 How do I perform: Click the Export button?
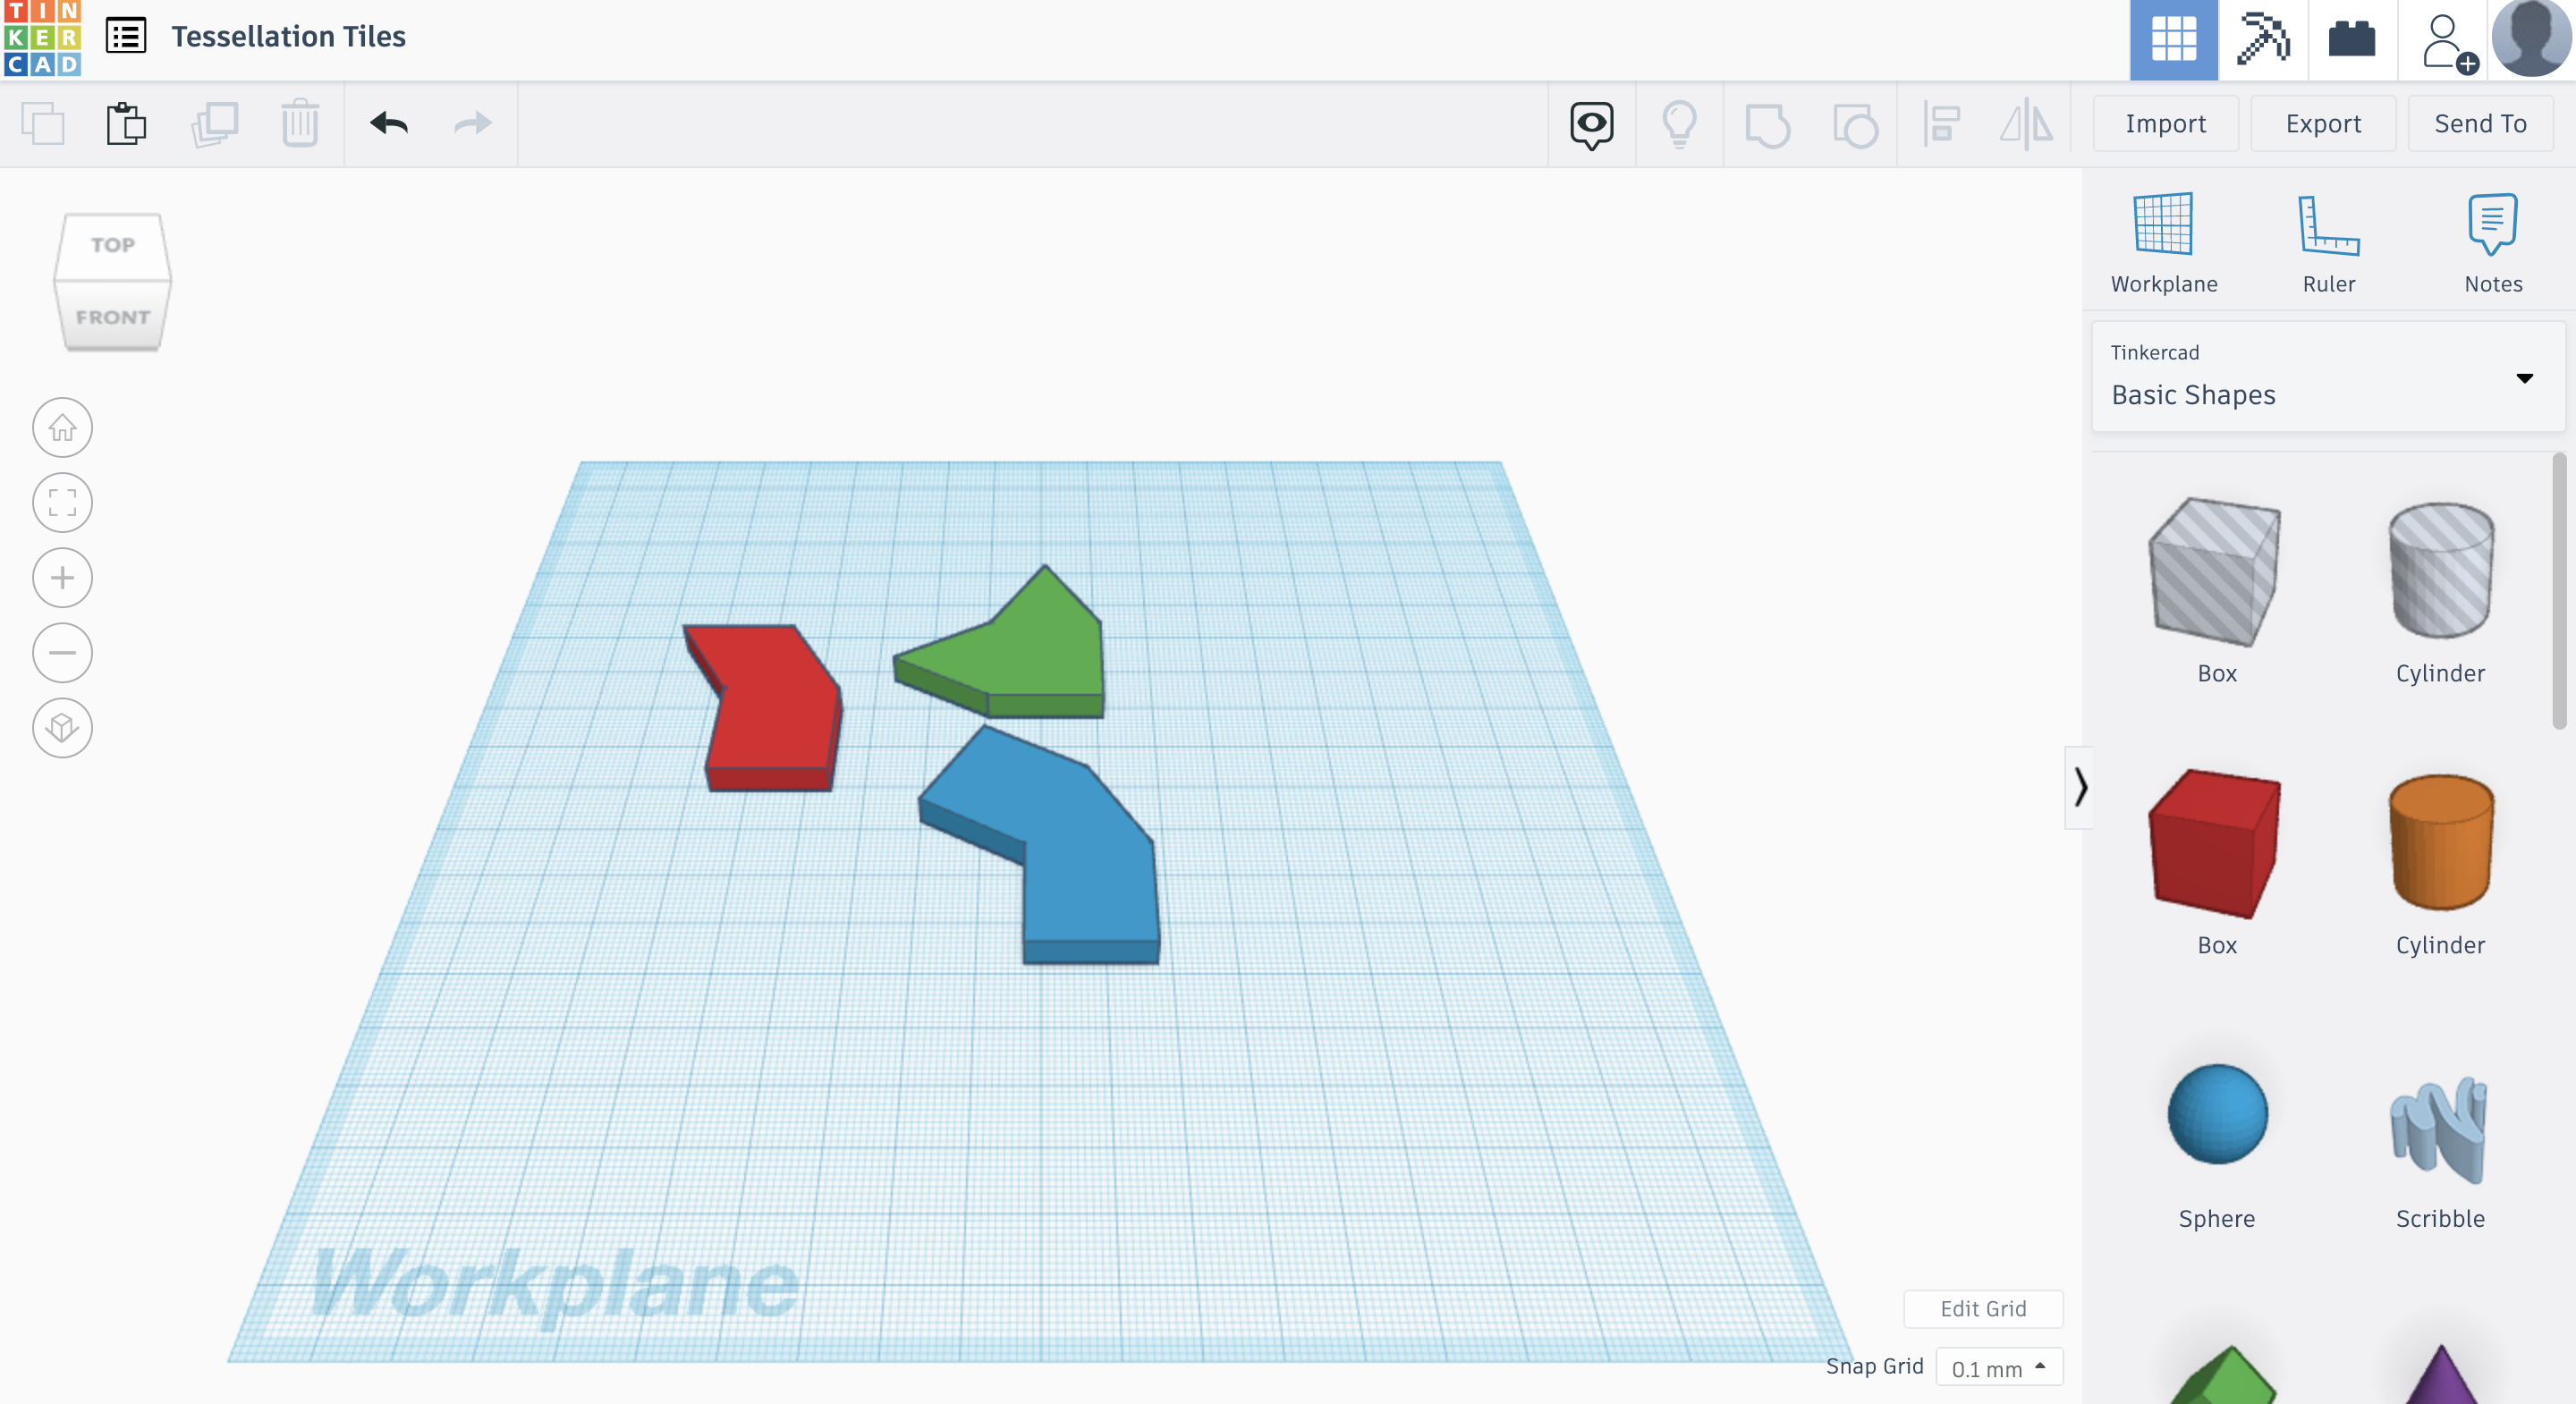click(x=2324, y=121)
